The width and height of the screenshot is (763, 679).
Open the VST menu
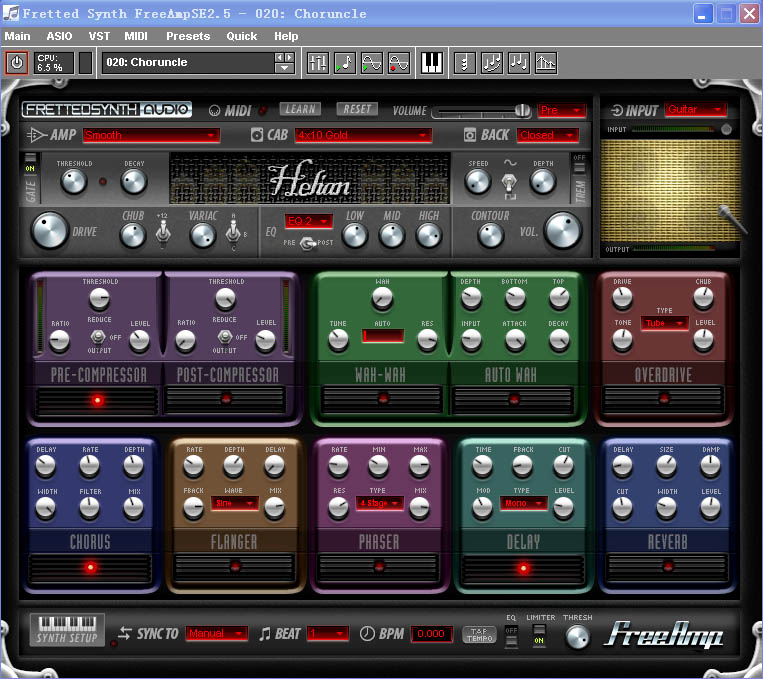pyautogui.click(x=99, y=36)
